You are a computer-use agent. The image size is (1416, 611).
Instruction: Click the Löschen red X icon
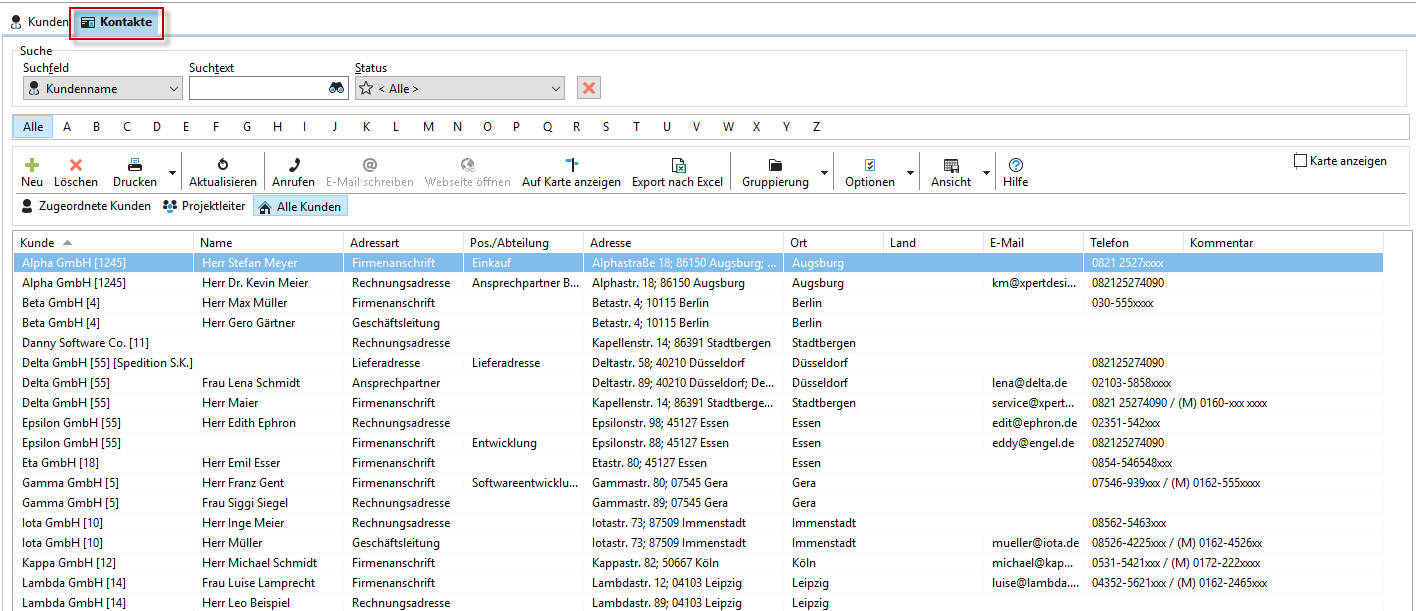pos(76,165)
